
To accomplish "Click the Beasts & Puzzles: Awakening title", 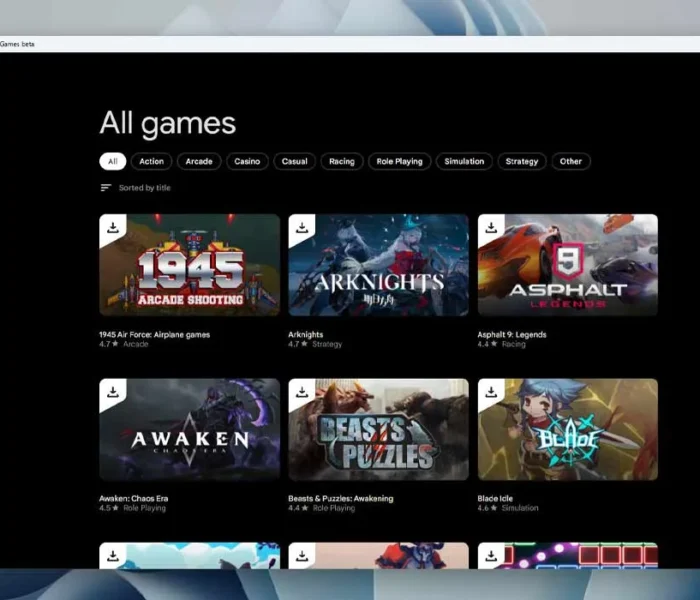I will pyautogui.click(x=341, y=499).
